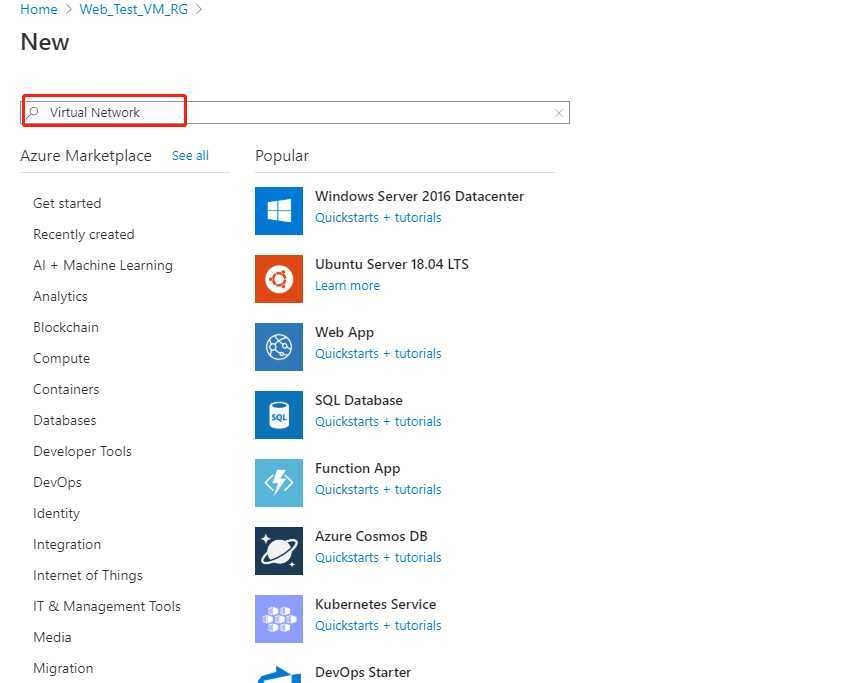Choose the Analytics category

click(60, 296)
